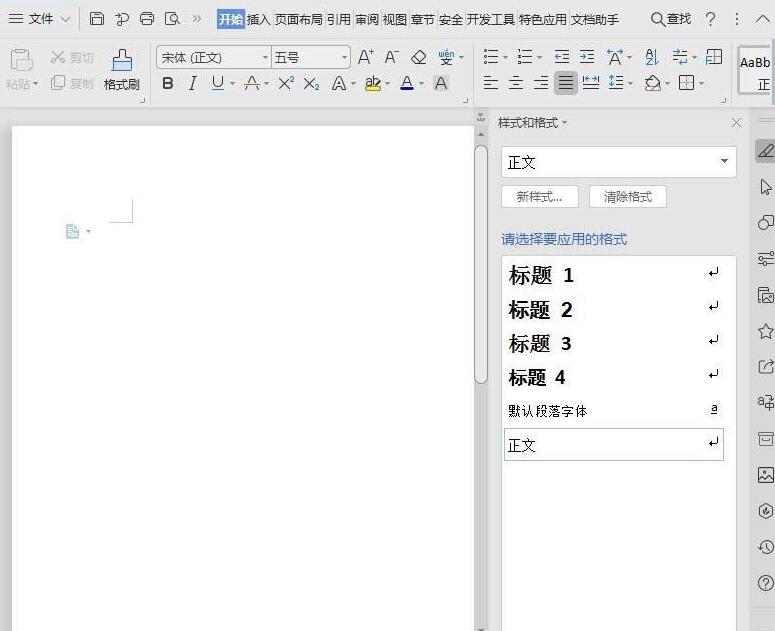Apply the 标题 1 style

[614, 275]
